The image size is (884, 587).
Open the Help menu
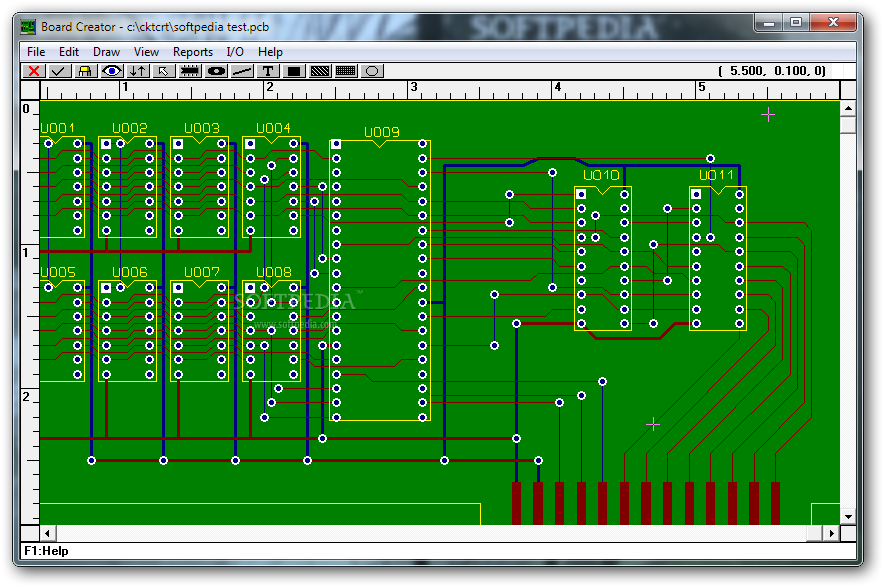[x=270, y=52]
